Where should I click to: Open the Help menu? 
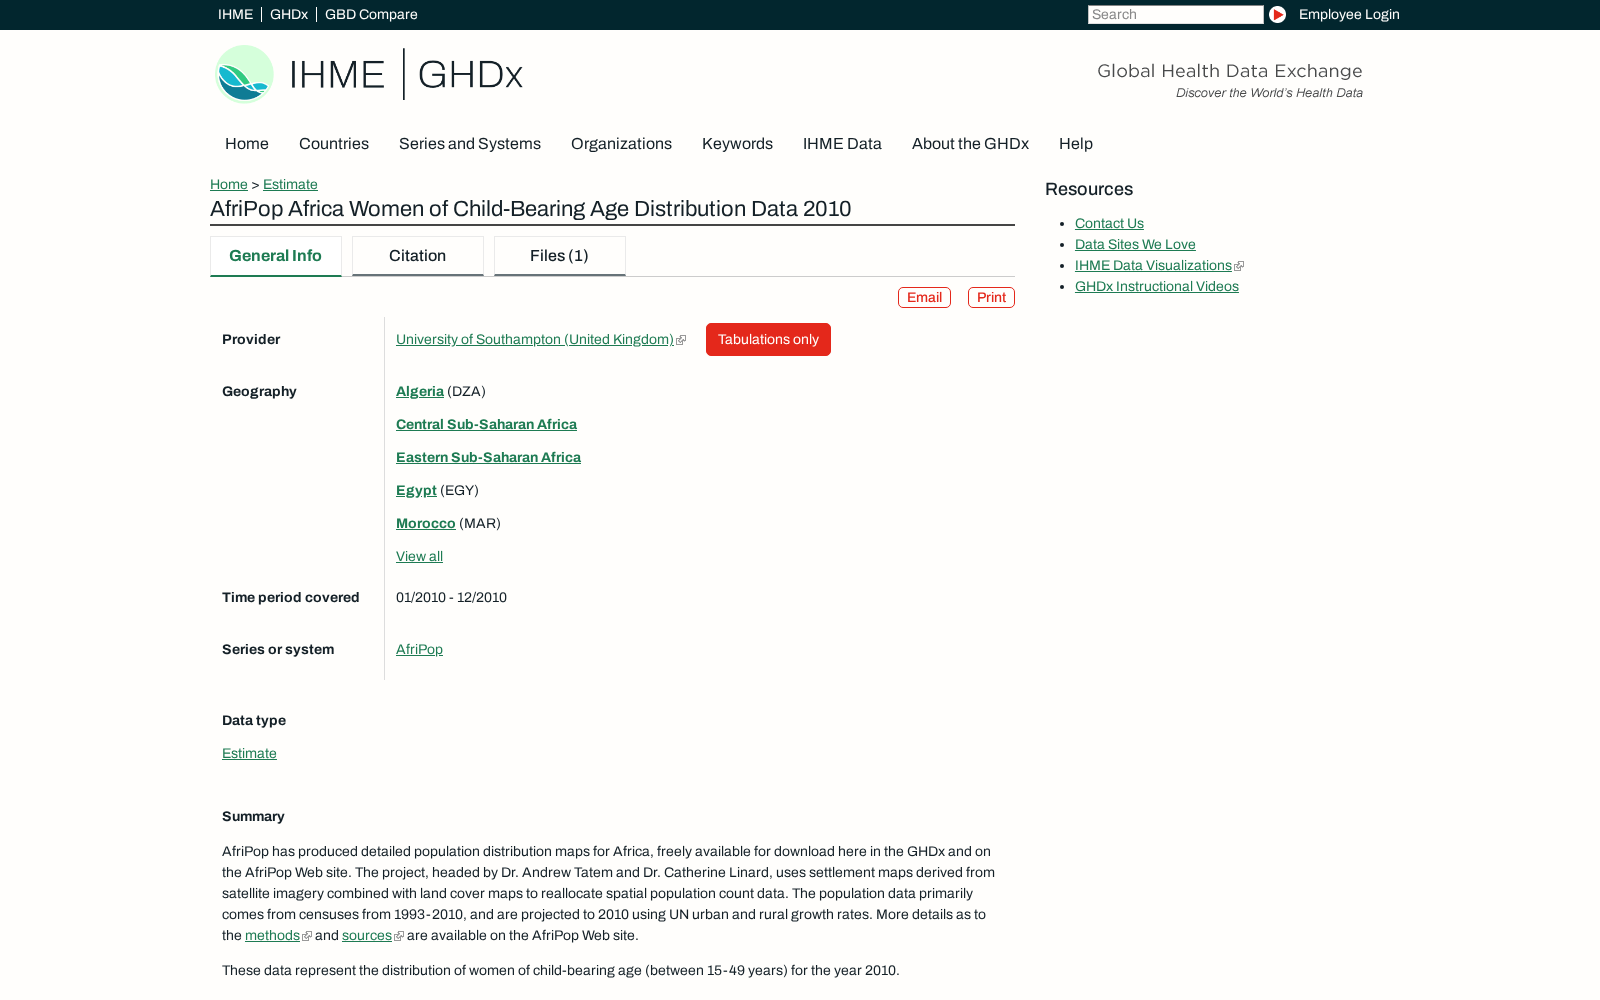pos(1076,144)
